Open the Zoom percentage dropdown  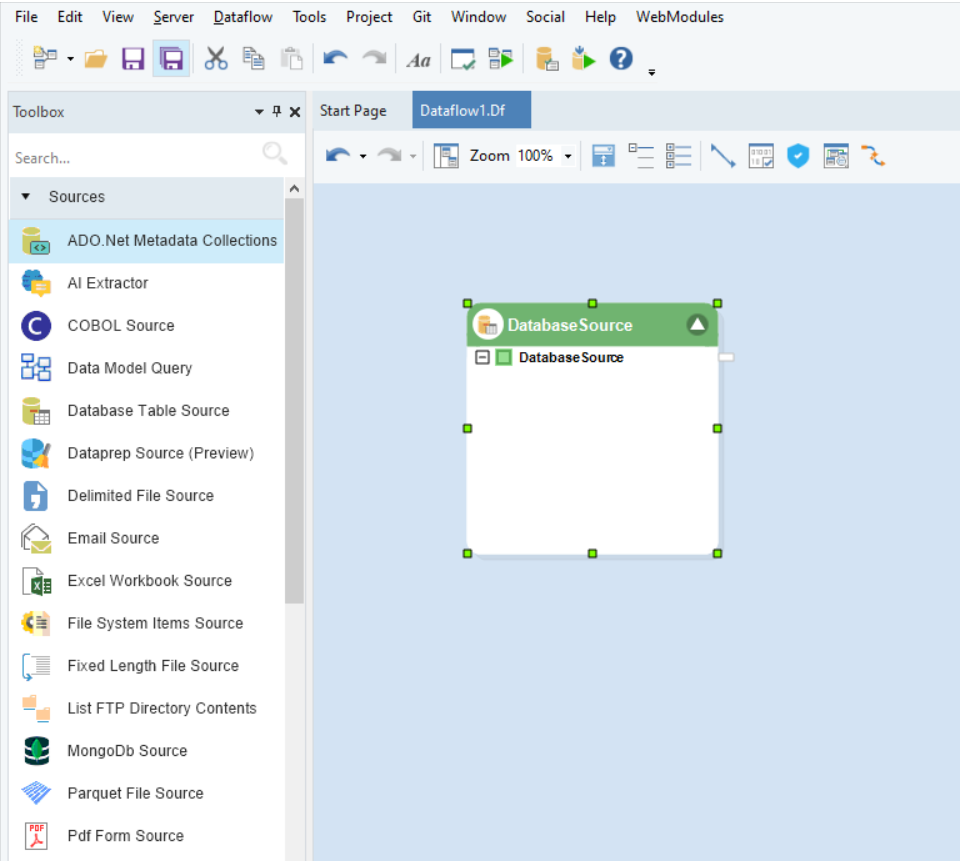pyautogui.click(x=569, y=156)
